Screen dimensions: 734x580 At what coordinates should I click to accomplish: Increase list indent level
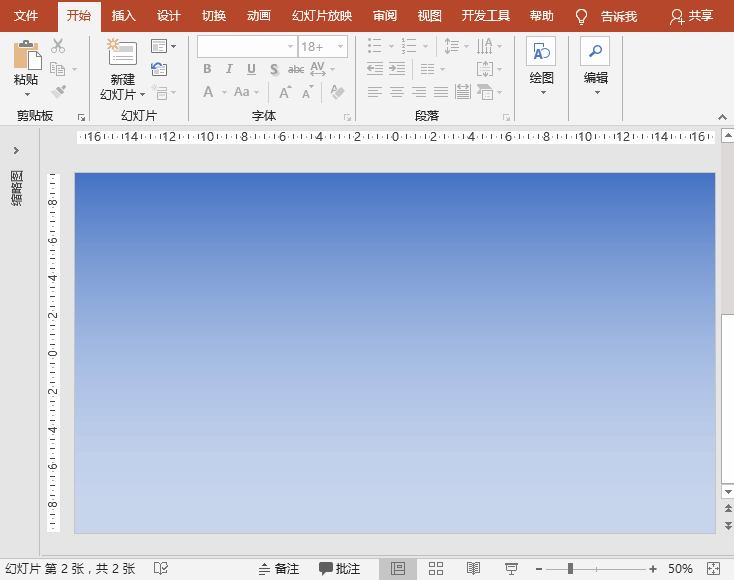tap(397, 69)
